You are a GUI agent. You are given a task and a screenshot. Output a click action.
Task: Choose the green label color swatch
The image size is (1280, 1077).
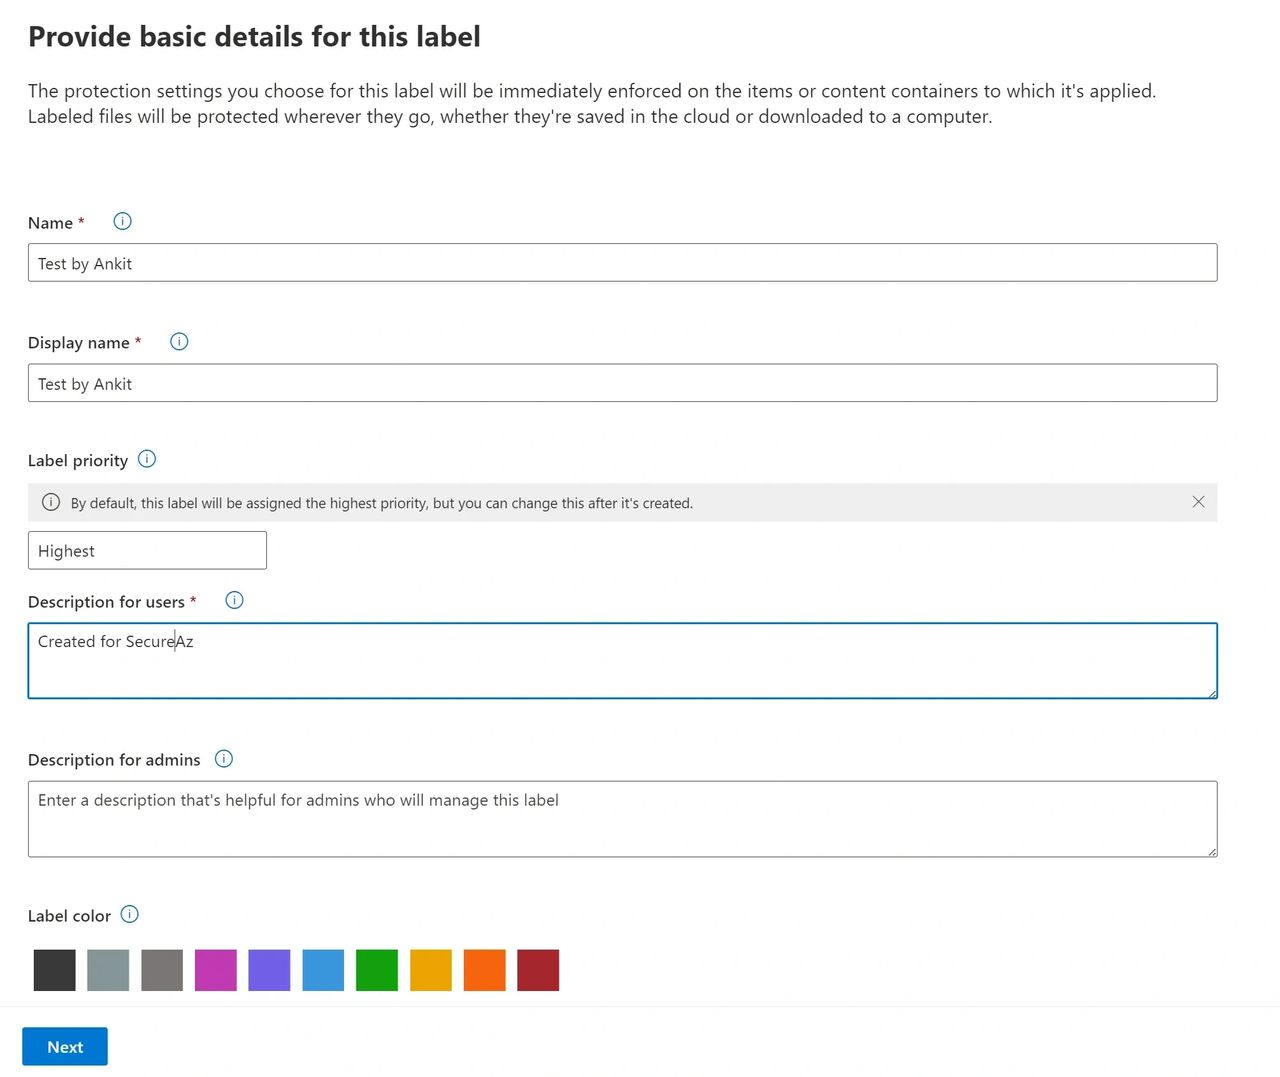(x=377, y=970)
